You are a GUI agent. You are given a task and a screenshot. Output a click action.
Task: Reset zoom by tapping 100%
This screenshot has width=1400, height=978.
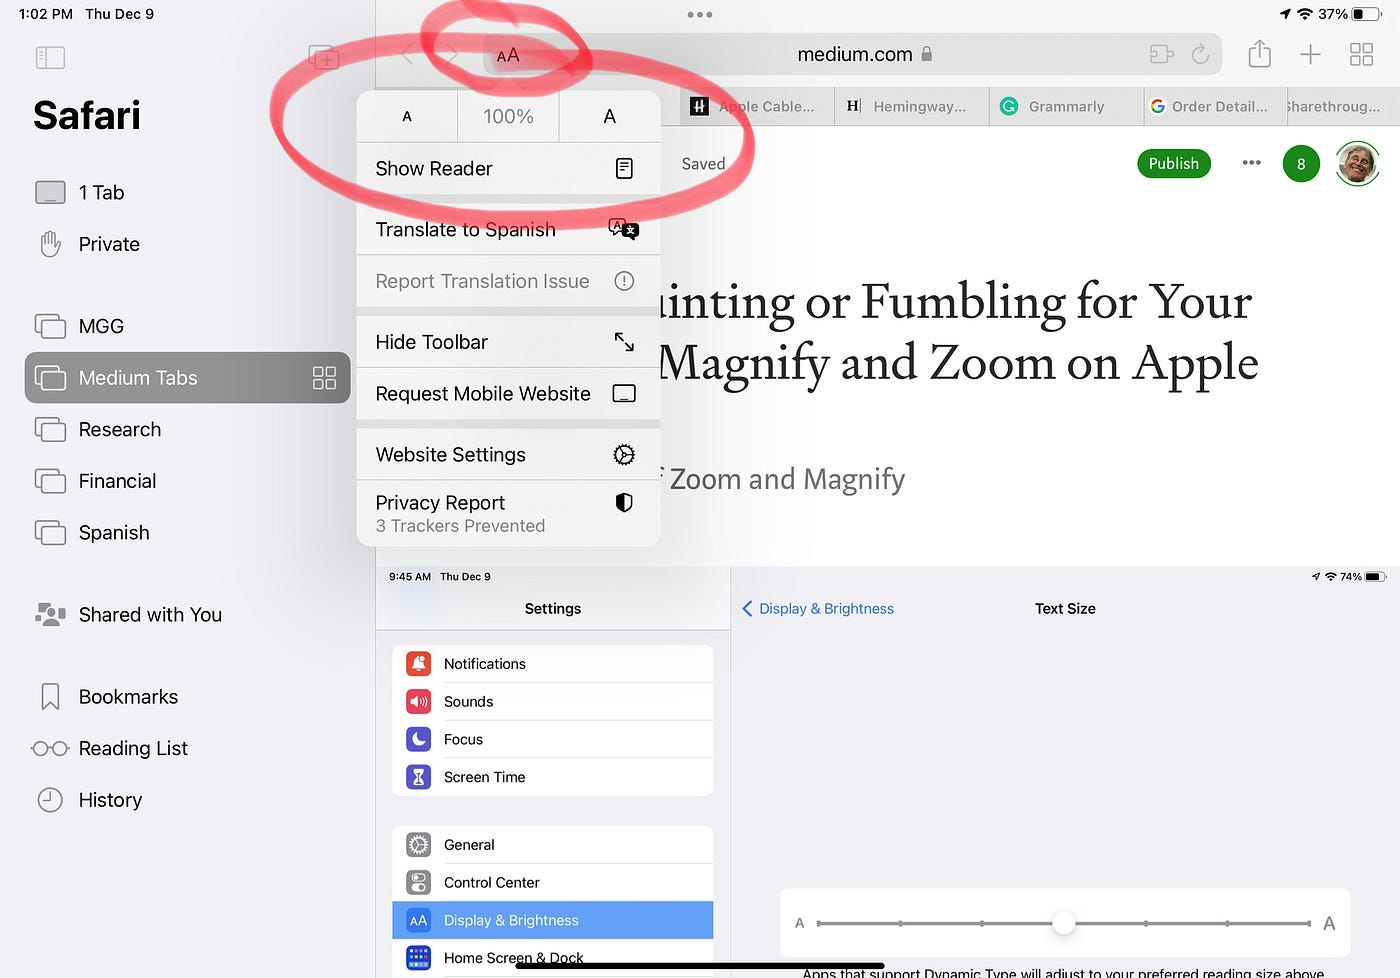click(508, 116)
